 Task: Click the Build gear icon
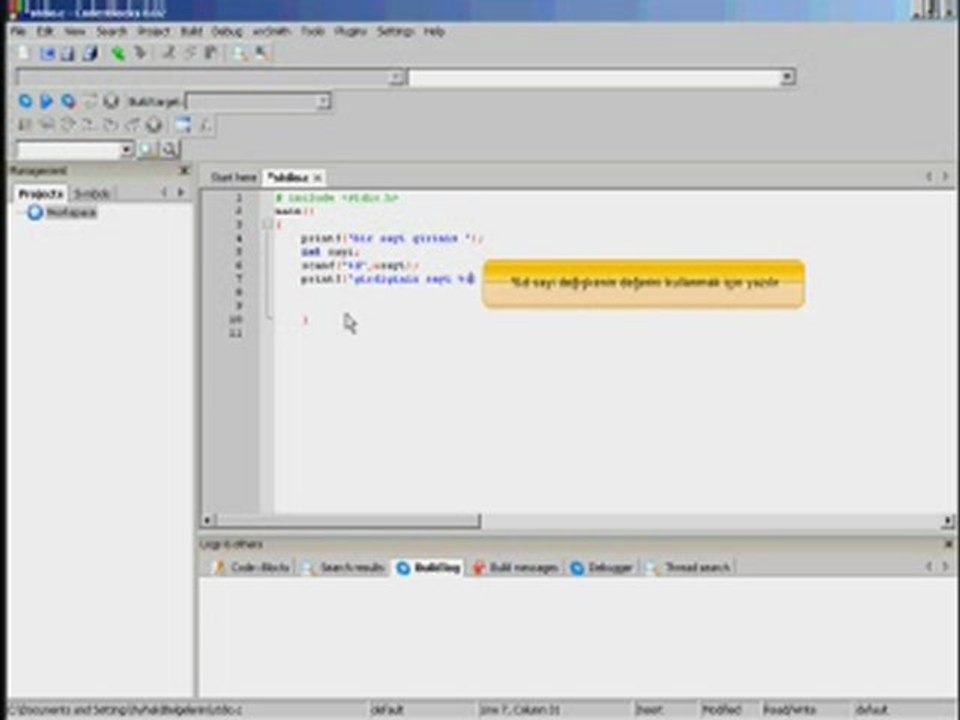point(25,101)
